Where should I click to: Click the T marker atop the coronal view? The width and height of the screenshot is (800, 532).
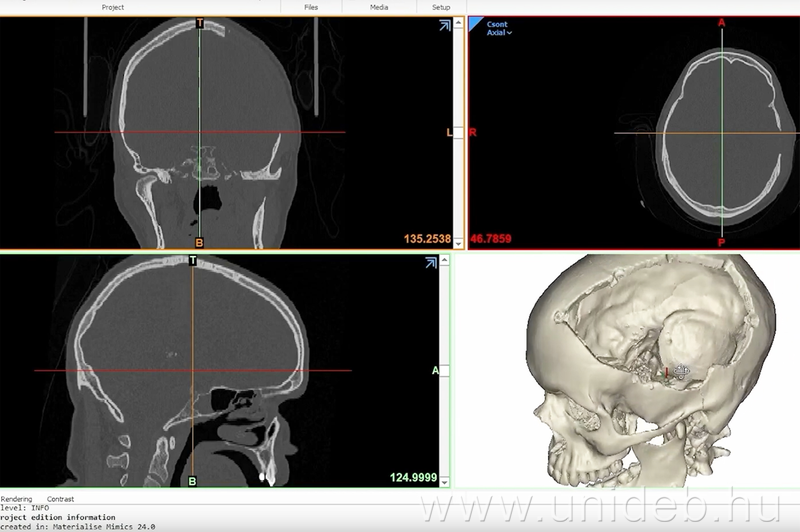pos(200,23)
